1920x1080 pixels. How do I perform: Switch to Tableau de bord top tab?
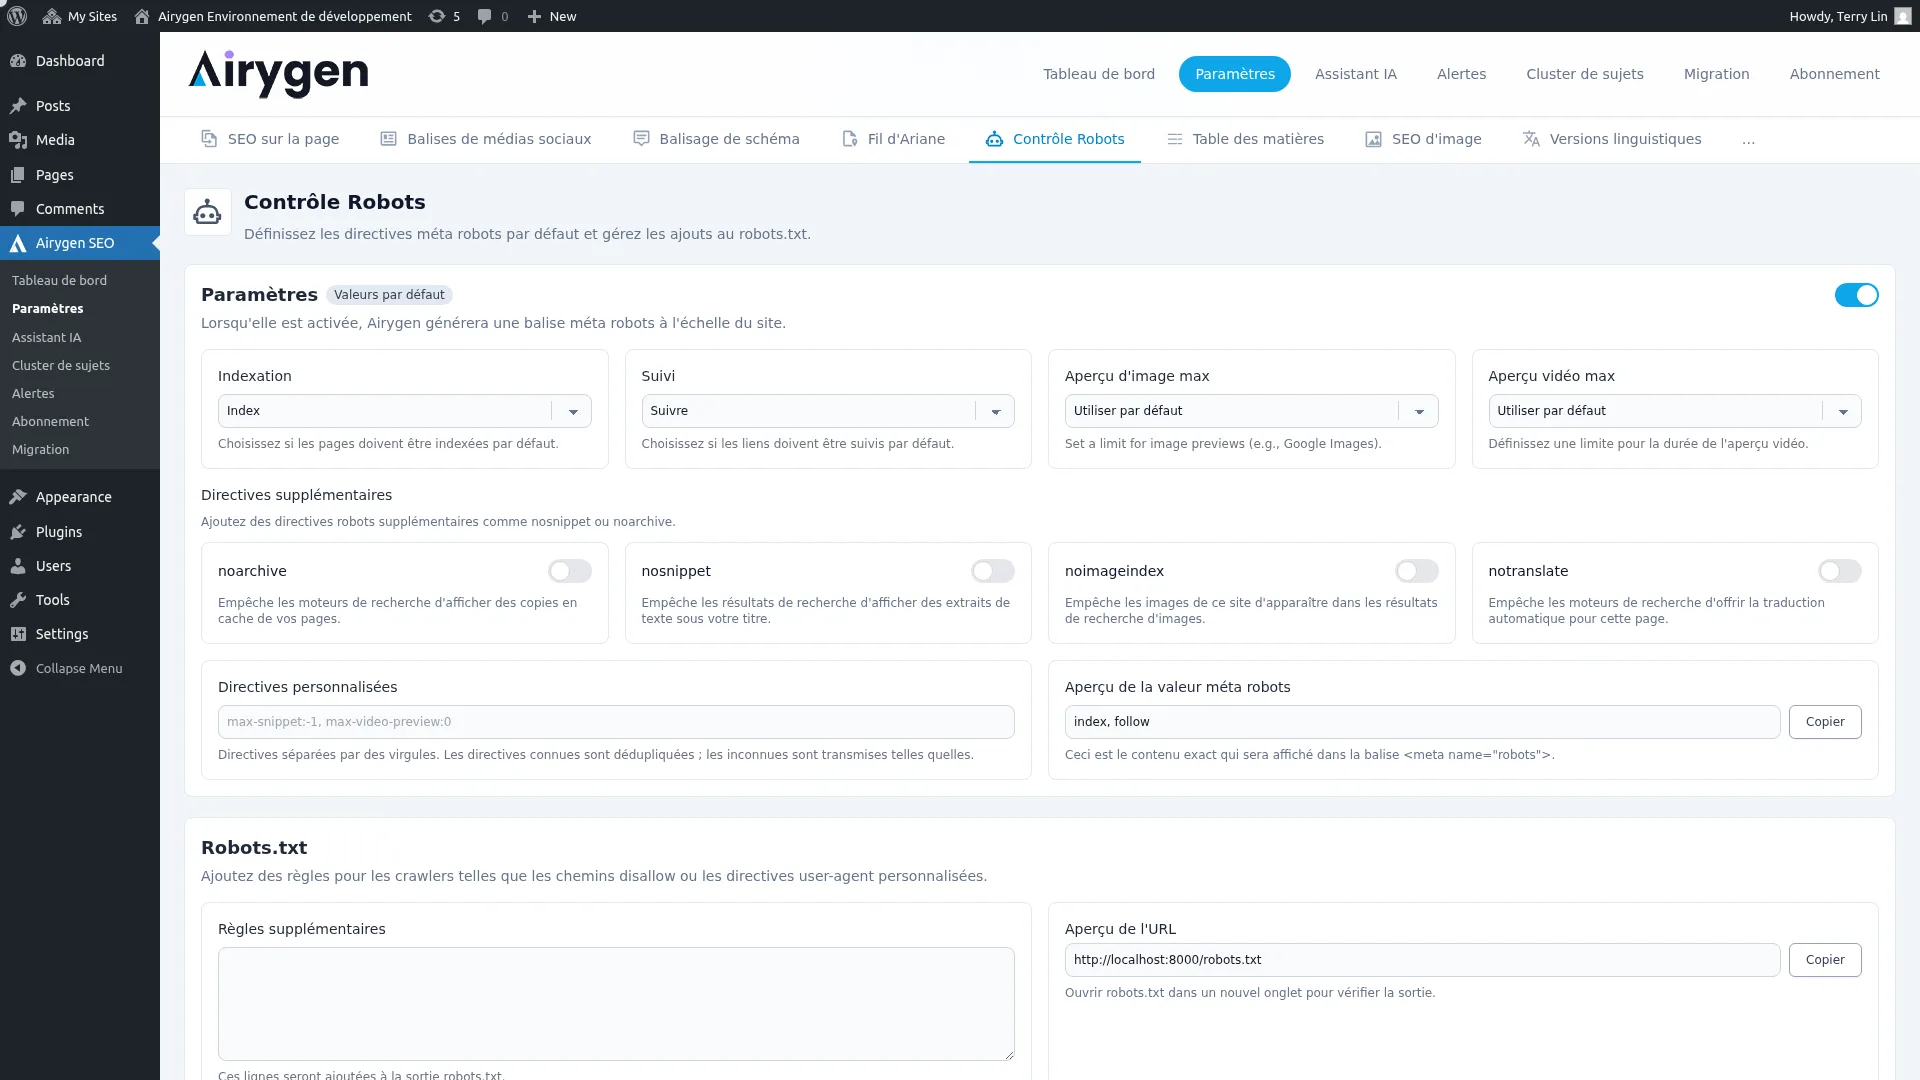pyautogui.click(x=1099, y=74)
